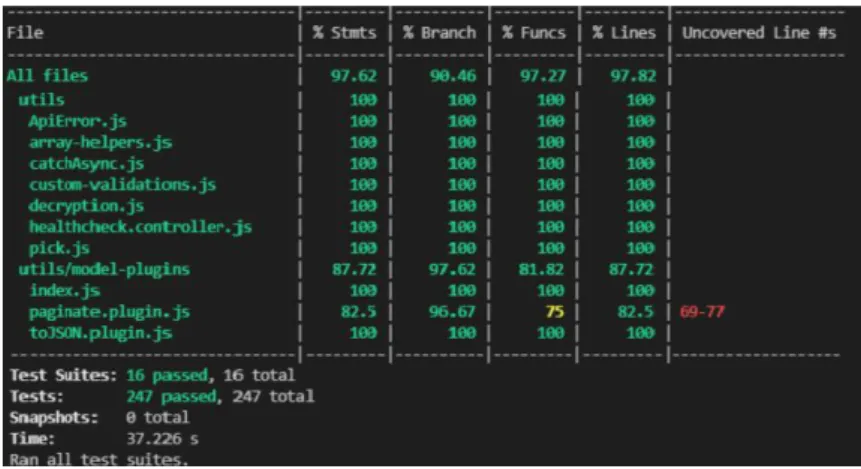
Task: Click the ApiError.js file name
Action: coord(77,121)
